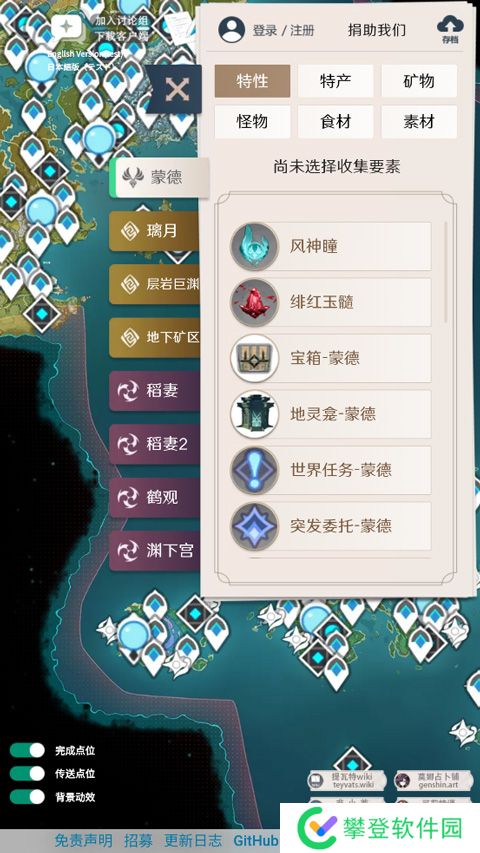
Task: Click the user profile avatar icon
Action: (231, 29)
